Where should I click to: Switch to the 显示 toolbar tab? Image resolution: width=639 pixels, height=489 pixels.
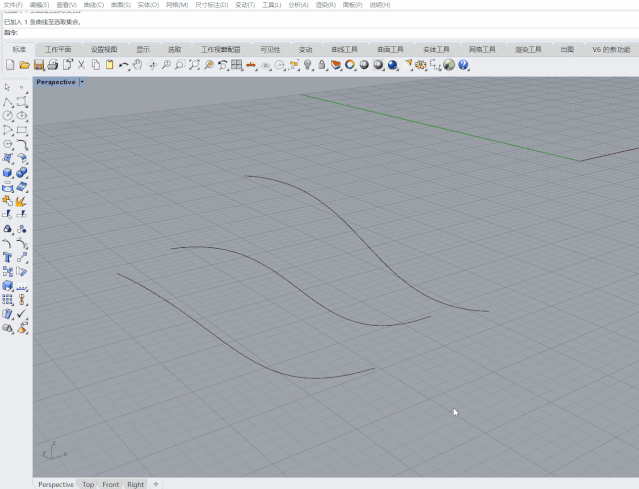(143, 49)
